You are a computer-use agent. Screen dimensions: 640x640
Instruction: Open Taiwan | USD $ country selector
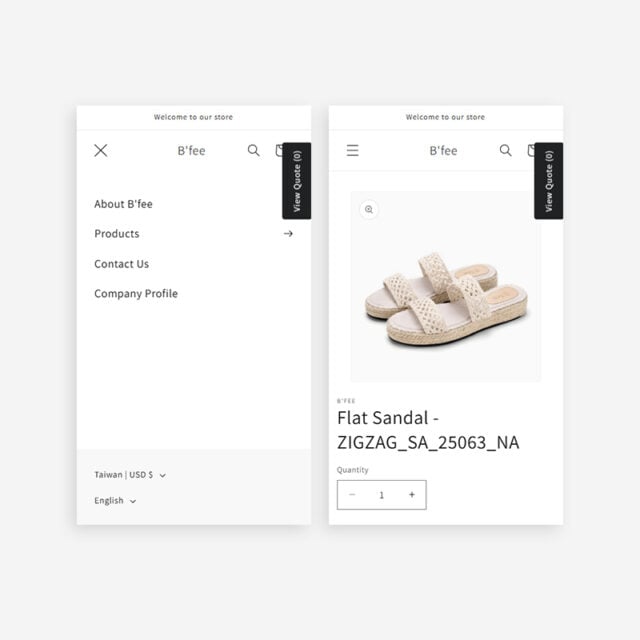pos(130,475)
